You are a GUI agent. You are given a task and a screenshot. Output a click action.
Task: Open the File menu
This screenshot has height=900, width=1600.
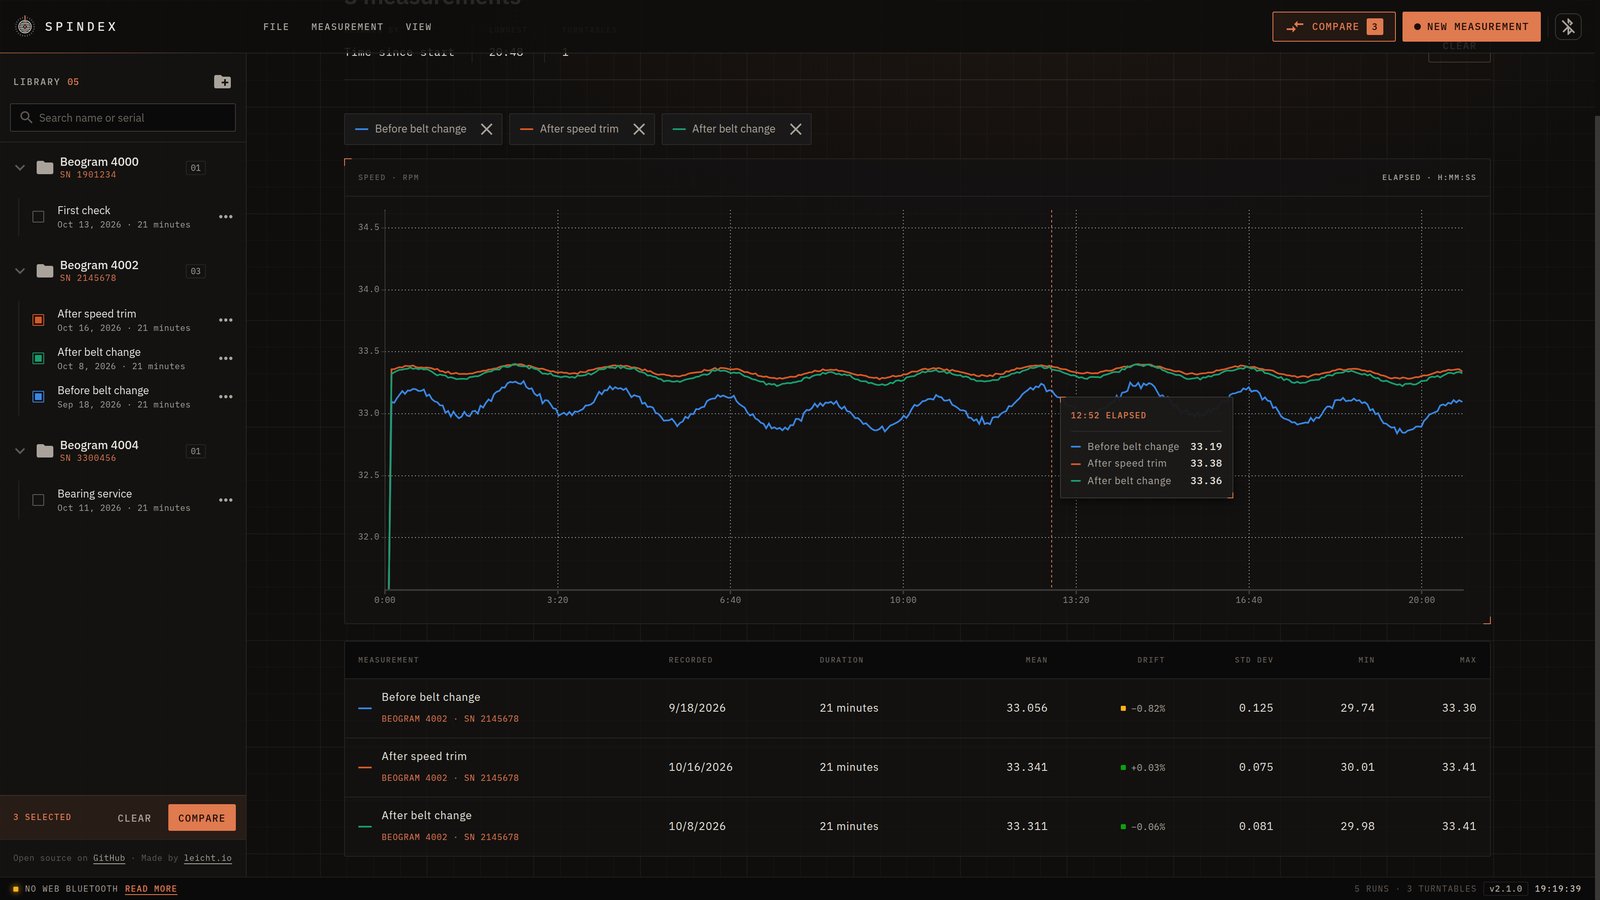click(276, 27)
